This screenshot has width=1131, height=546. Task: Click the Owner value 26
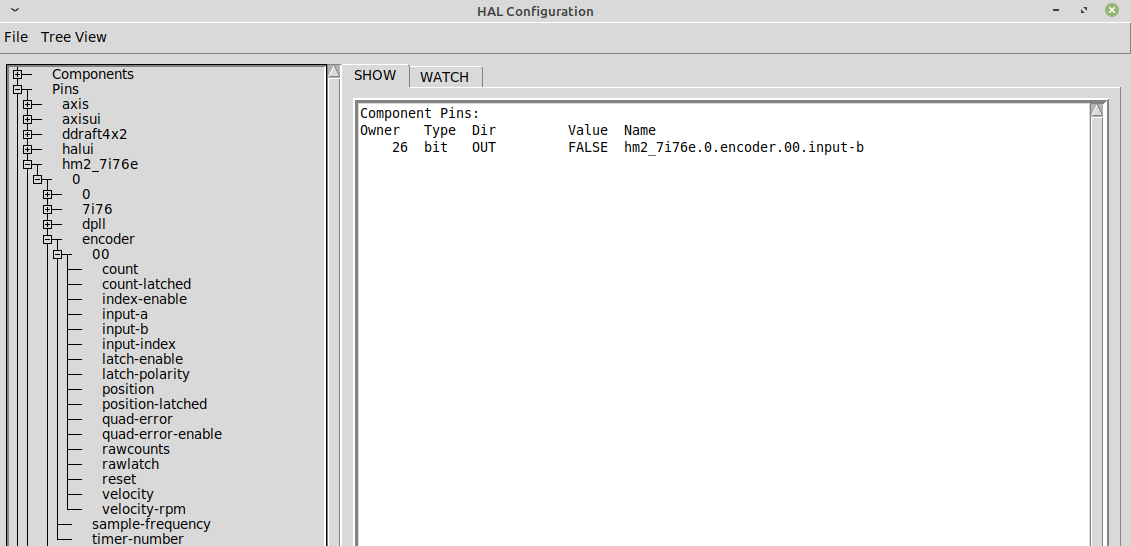pos(400,148)
